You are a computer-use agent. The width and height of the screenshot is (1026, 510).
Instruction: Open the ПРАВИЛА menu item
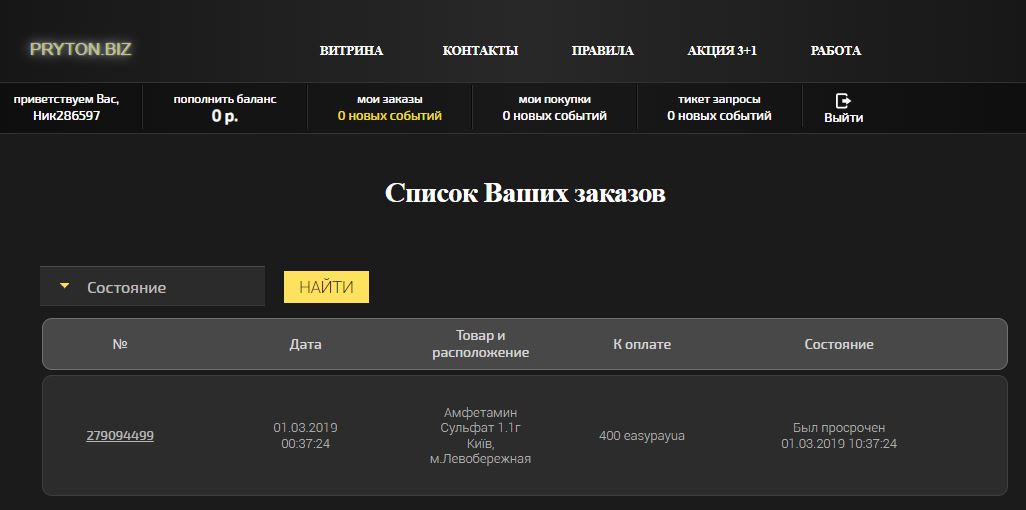[x=603, y=50]
